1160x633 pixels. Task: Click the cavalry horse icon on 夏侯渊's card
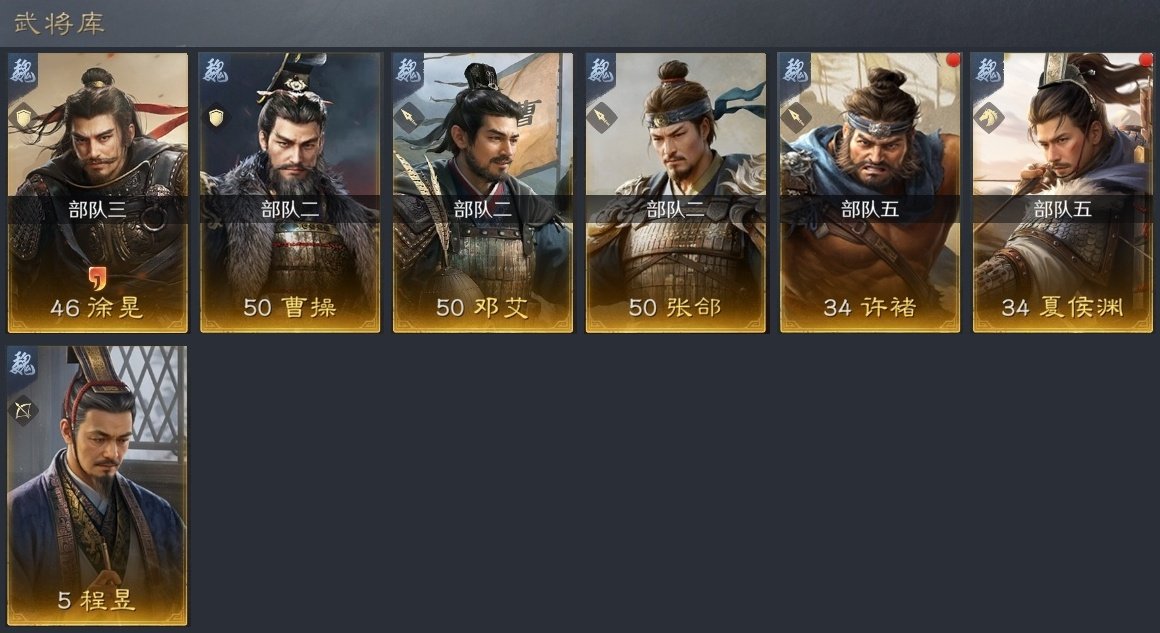(988, 118)
